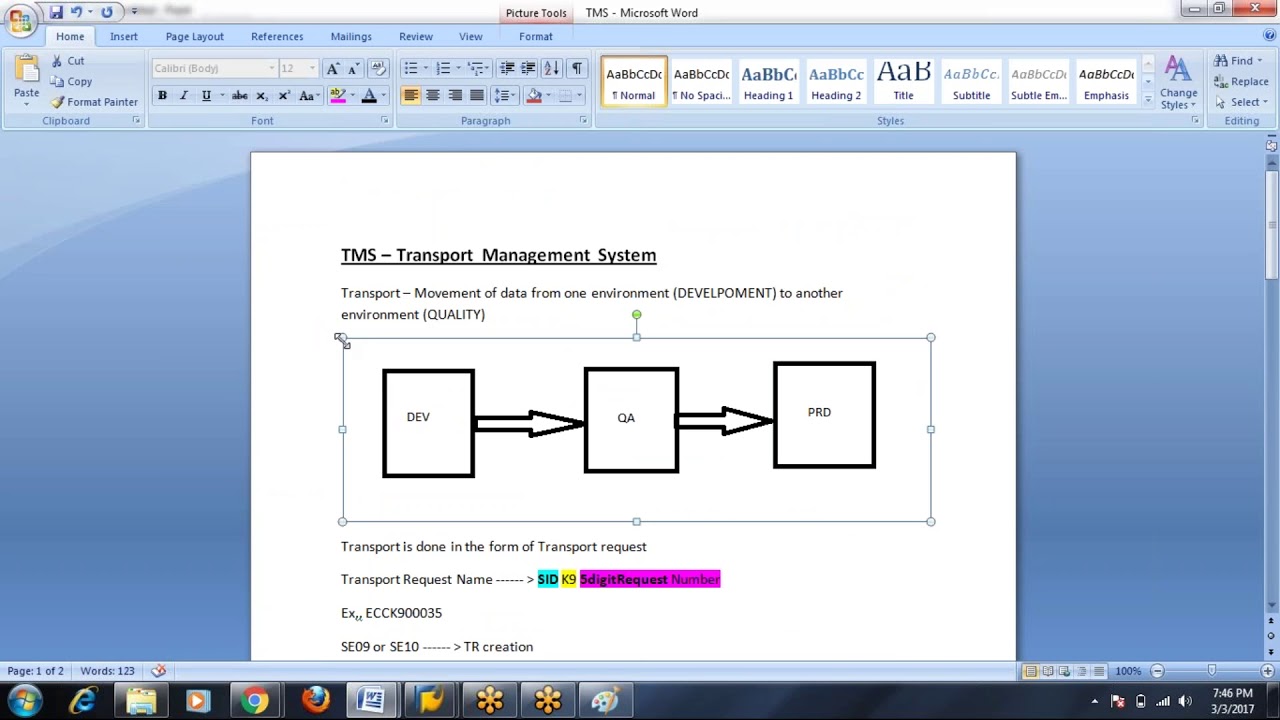1280x720 pixels.
Task: Toggle Italic formatting
Action: click(184, 96)
